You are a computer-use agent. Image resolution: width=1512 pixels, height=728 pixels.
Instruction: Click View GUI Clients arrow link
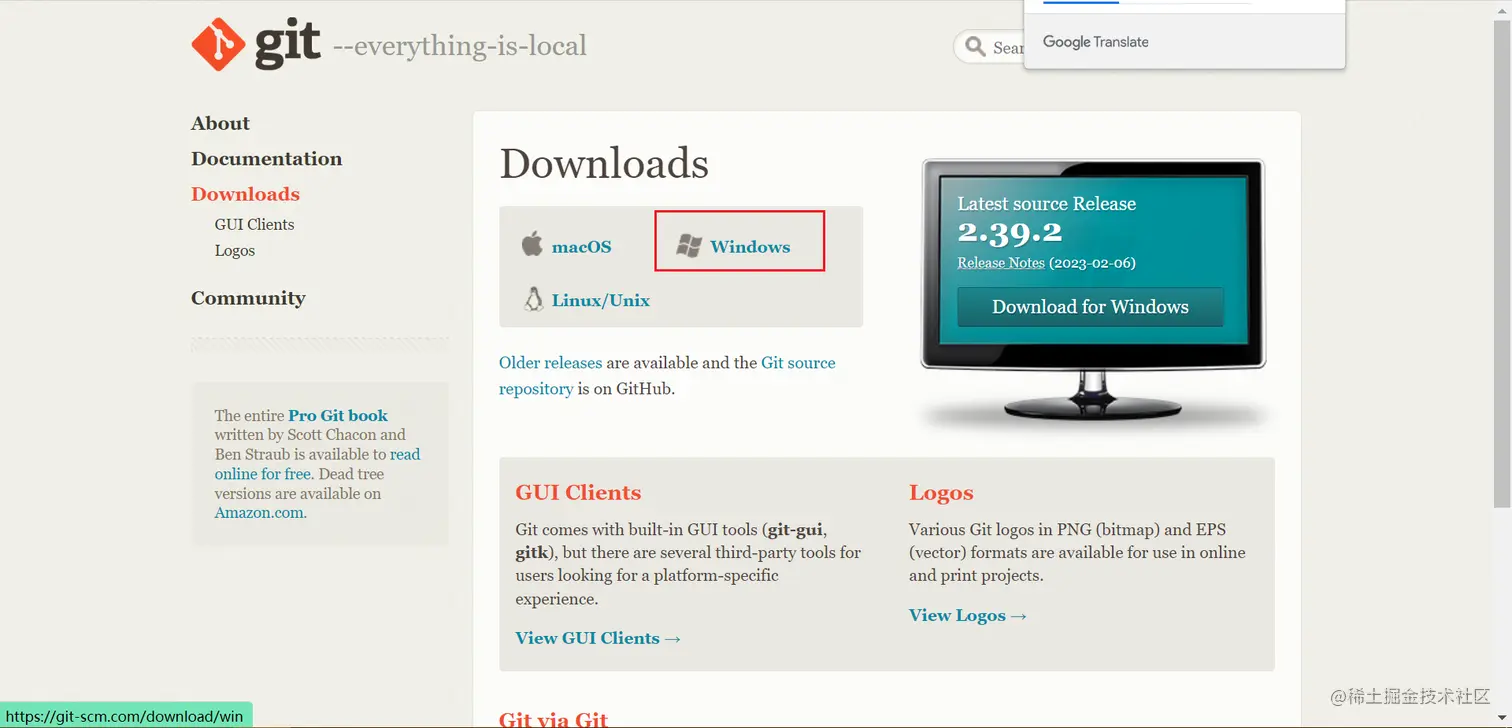[598, 638]
